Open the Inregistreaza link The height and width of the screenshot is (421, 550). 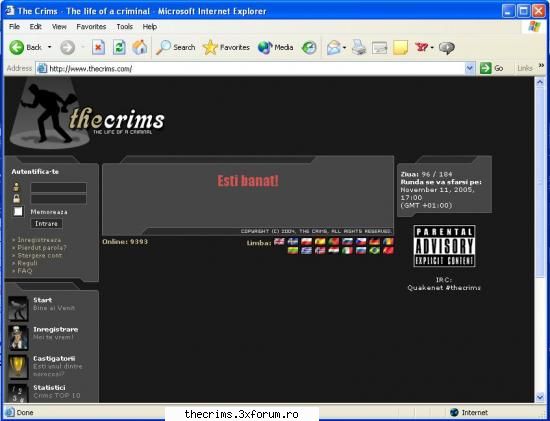[x=39, y=240]
